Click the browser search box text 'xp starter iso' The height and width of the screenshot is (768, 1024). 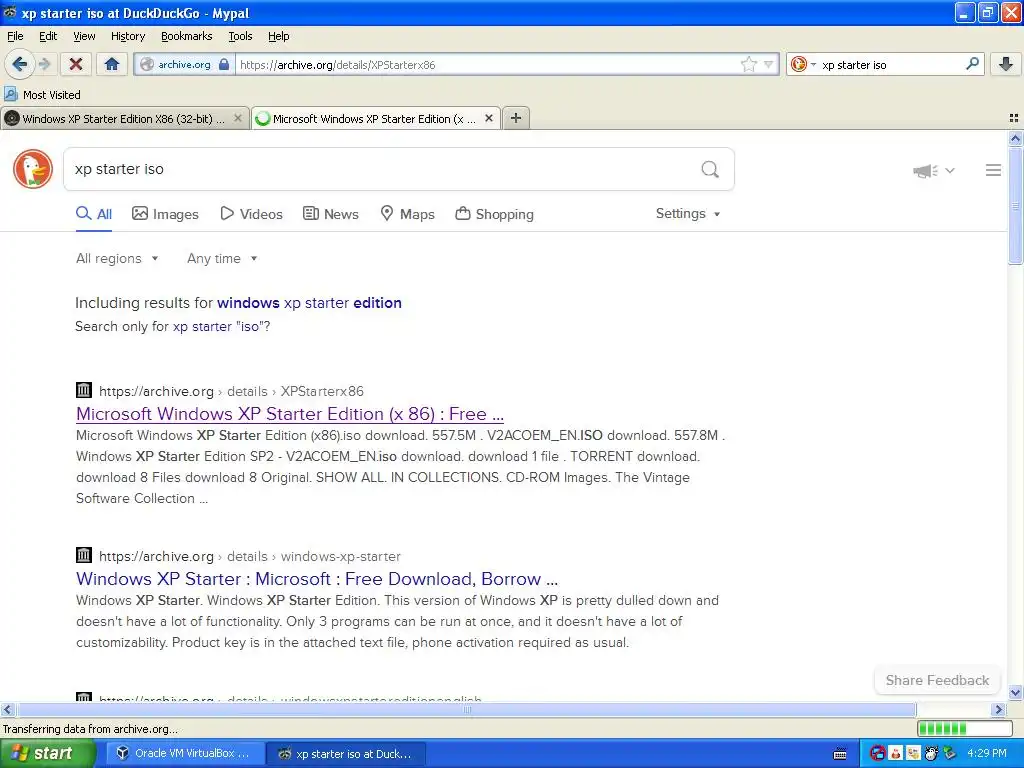click(854, 65)
